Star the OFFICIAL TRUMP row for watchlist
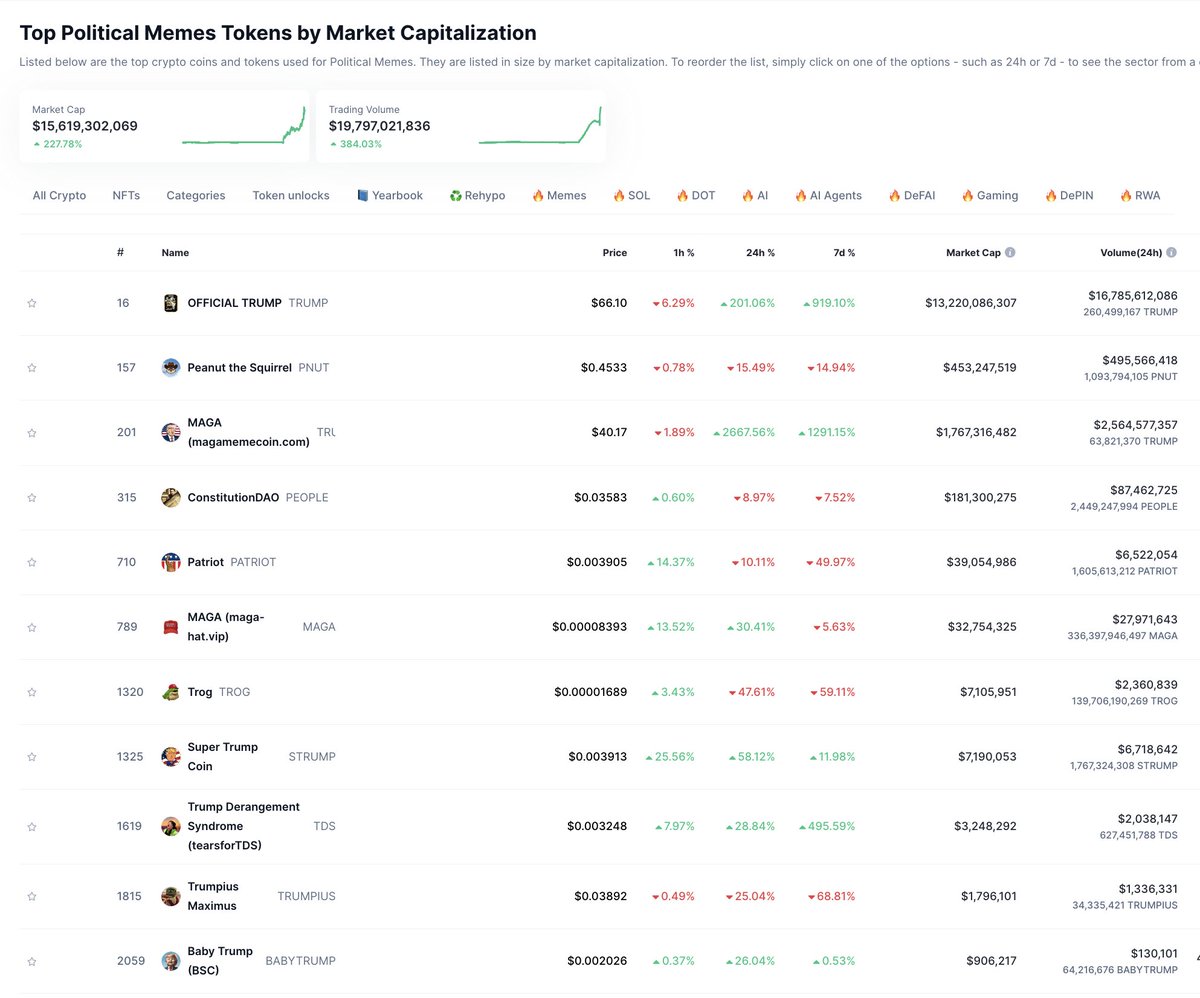Screen dimensions: 1200x998 click(32, 303)
